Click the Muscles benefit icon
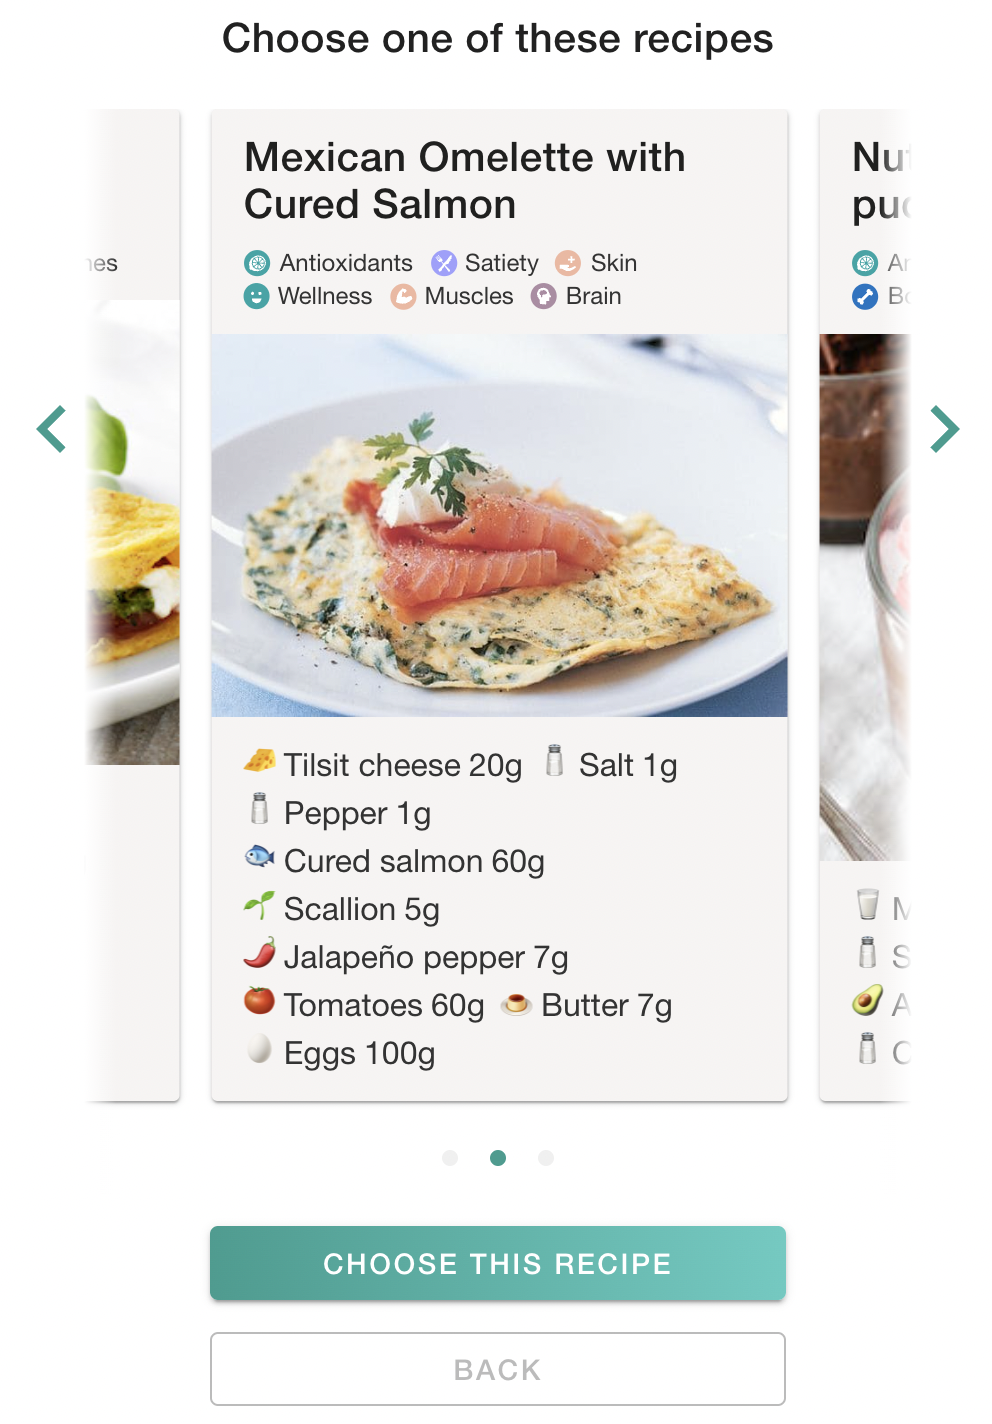 click(x=403, y=296)
